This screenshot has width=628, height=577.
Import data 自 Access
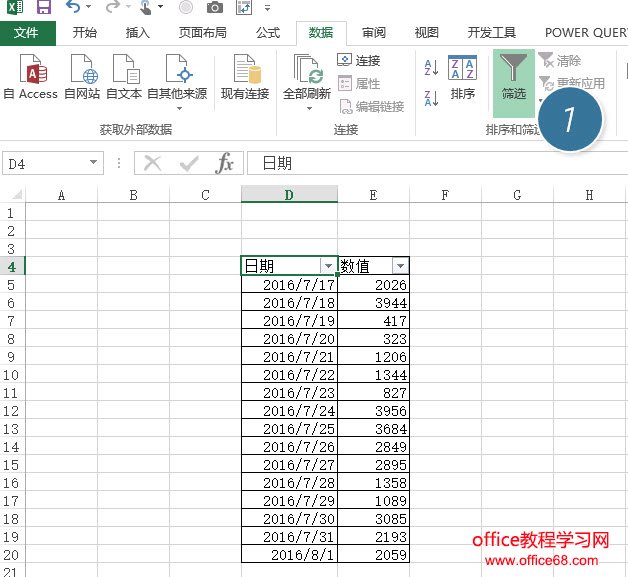[31, 77]
